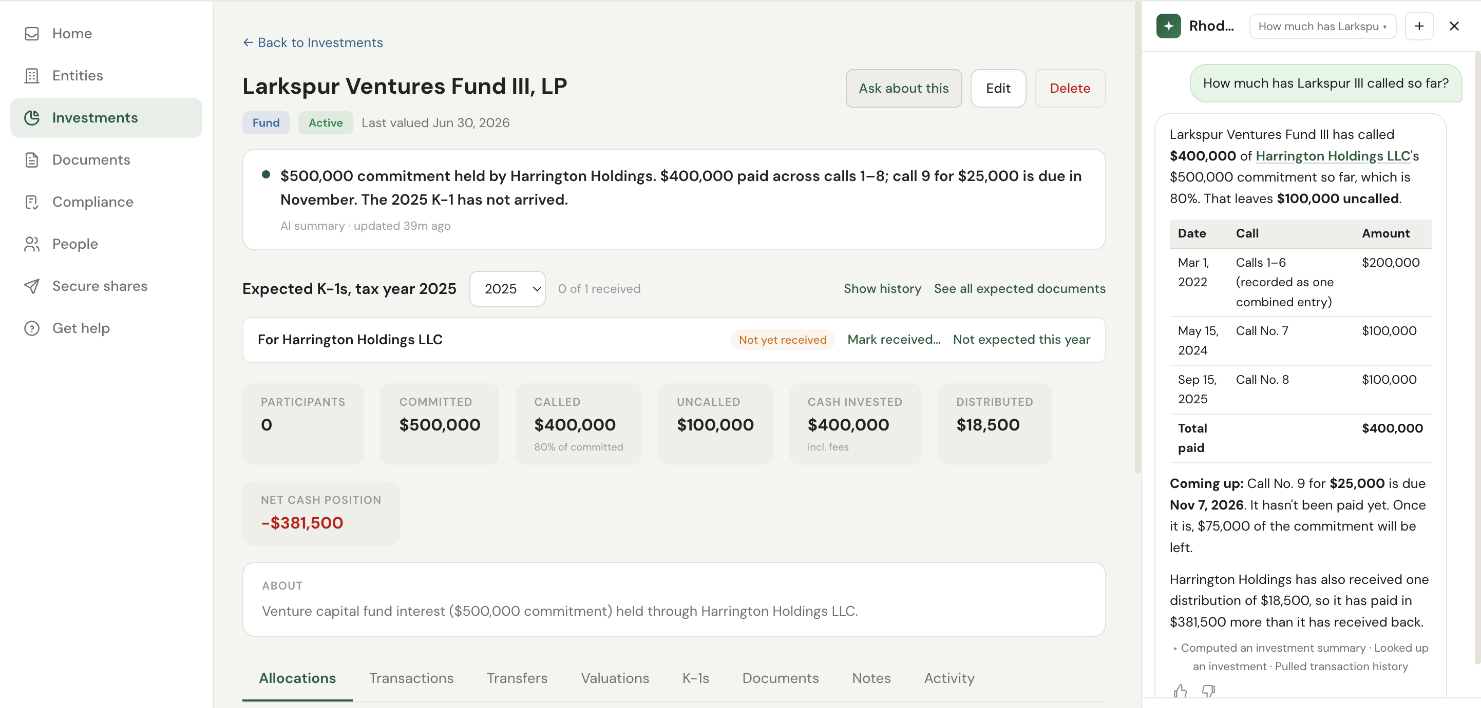The image size is (1481, 708).
Task: Click the Compliance checklist icon
Action: coord(32,202)
